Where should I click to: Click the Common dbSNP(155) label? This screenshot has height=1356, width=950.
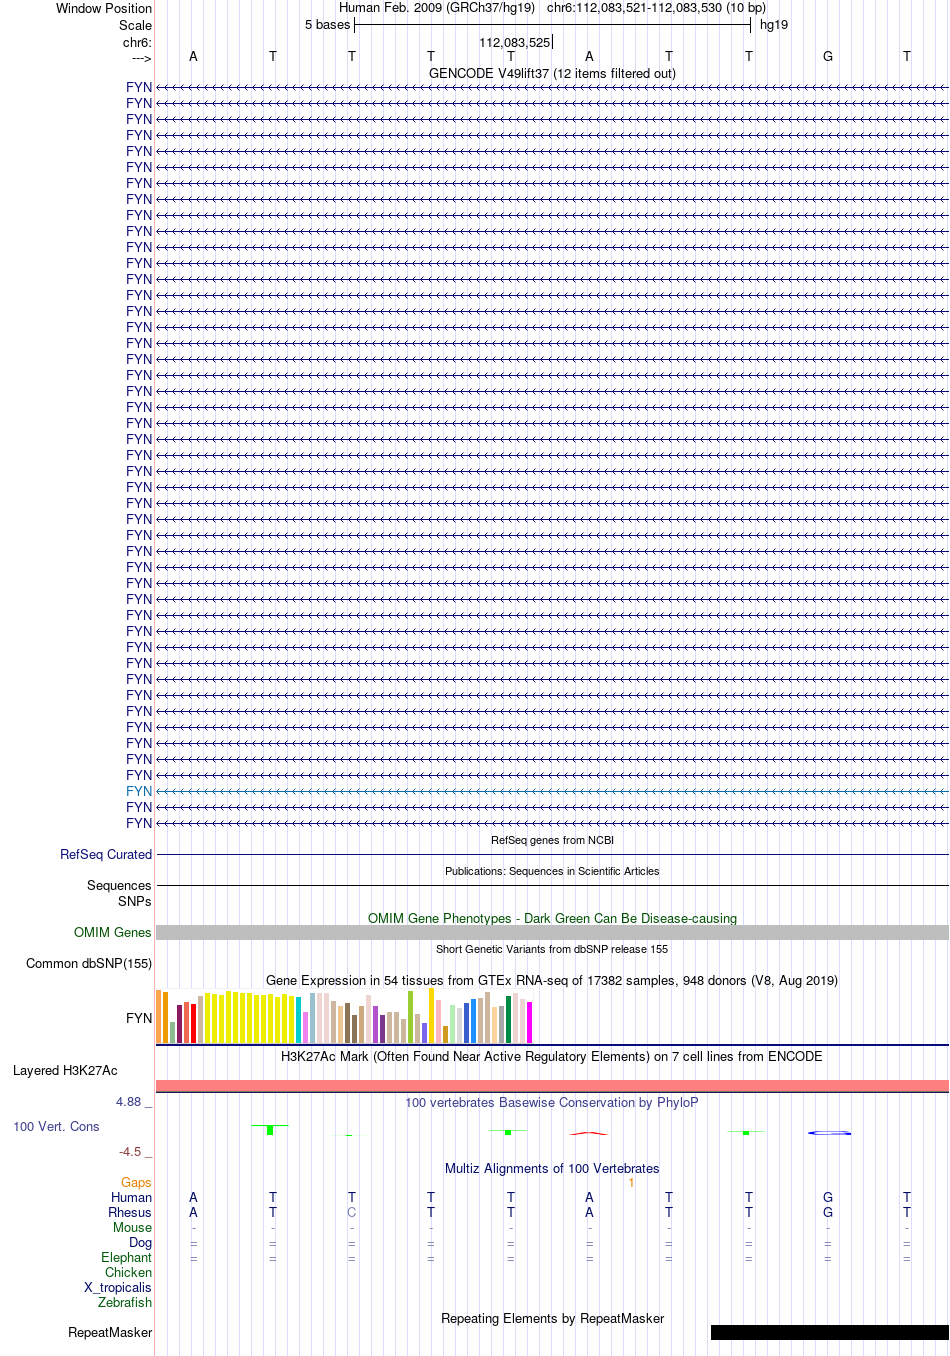pyautogui.click(x=89, y=963)
